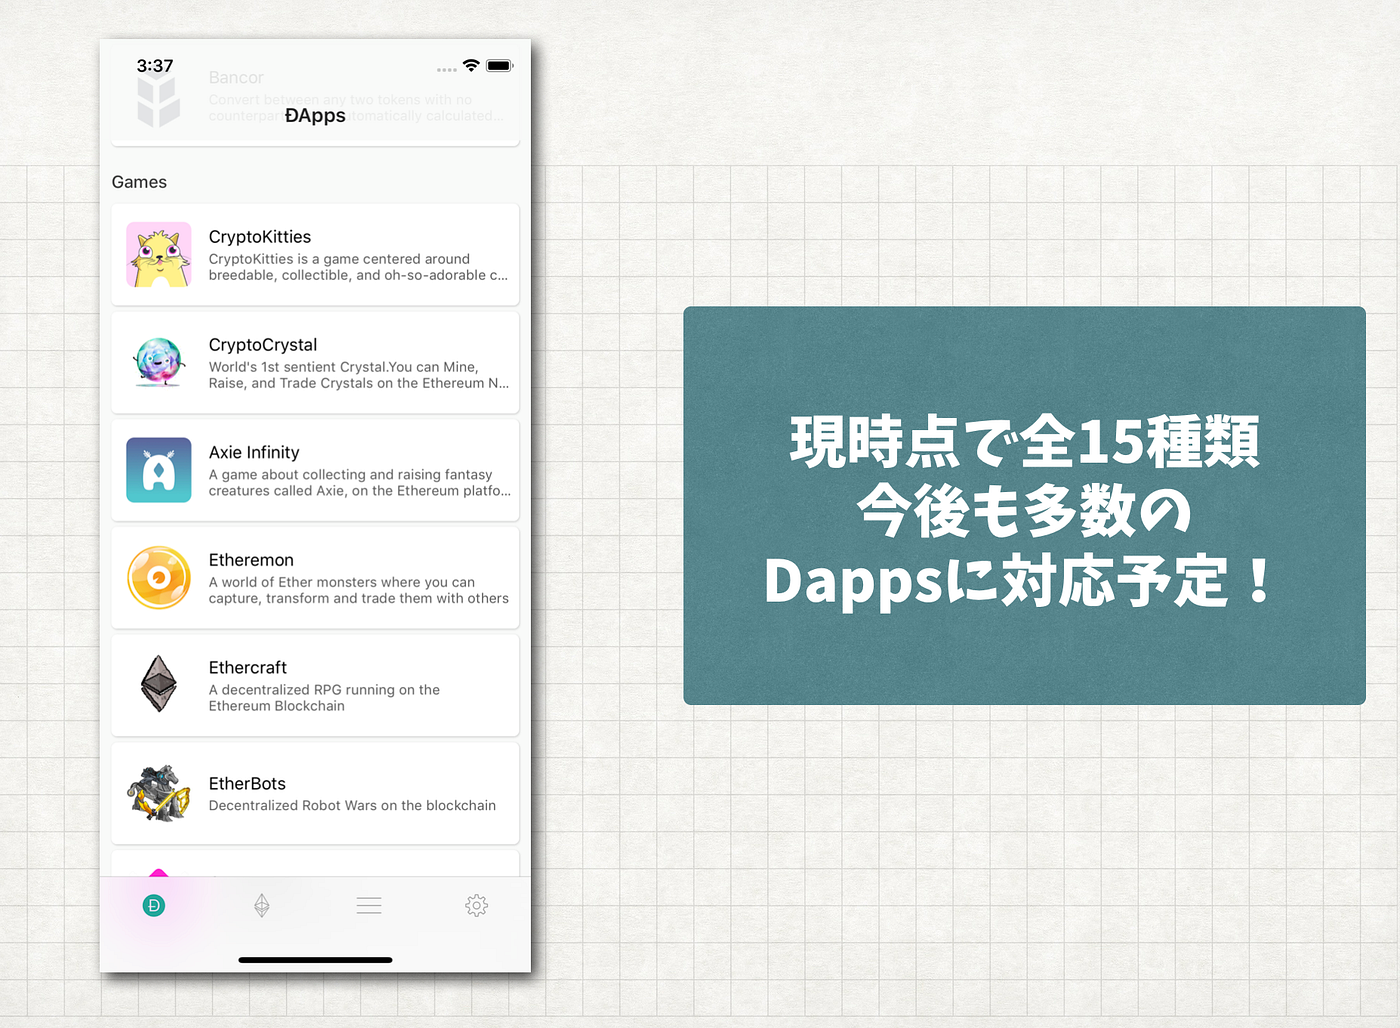Tap the faded Bancor entry title
Screen dimensions: 1400x1028
pyautogui.click(x=236, y=78)
